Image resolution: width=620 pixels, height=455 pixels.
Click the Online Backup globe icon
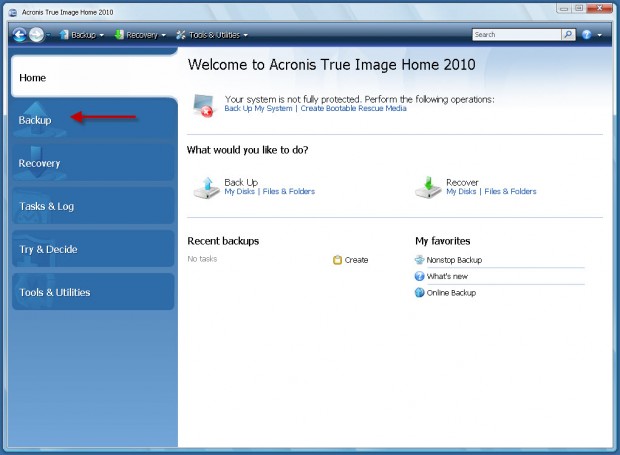click(420, 293)
